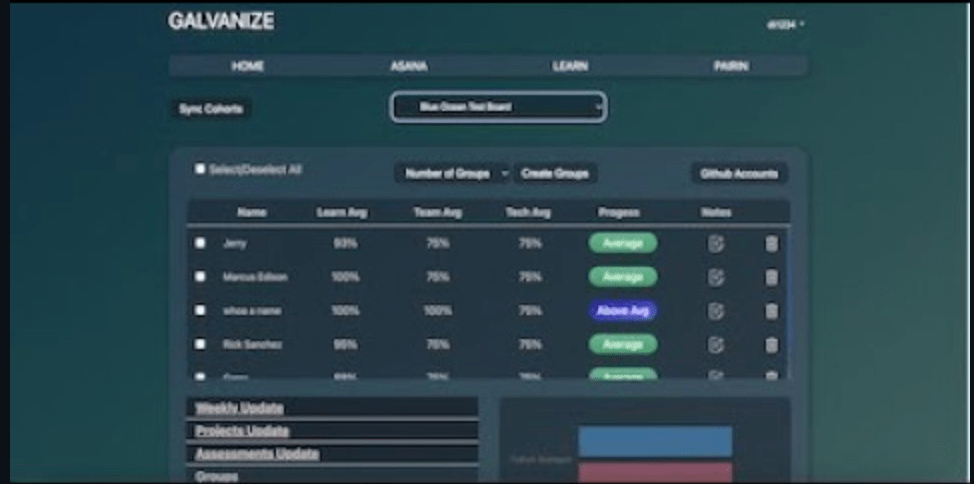Open the Weekly Update section

[239, 408]
